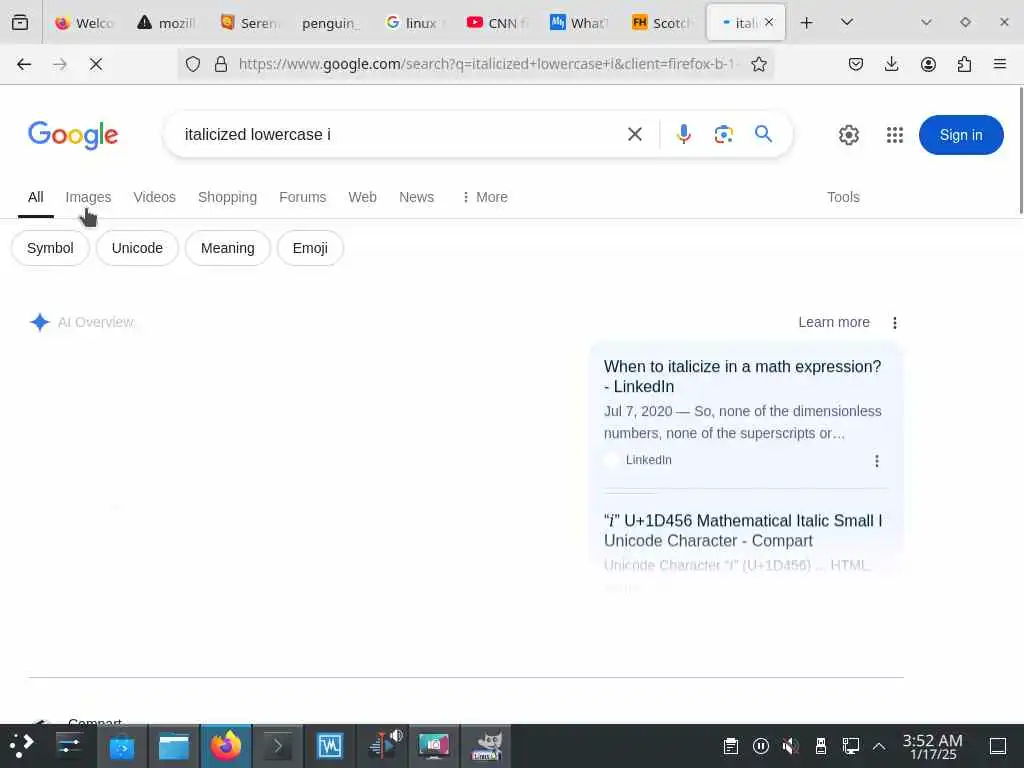
Task: Click the magnifier search button
Action: click(763, 135)
